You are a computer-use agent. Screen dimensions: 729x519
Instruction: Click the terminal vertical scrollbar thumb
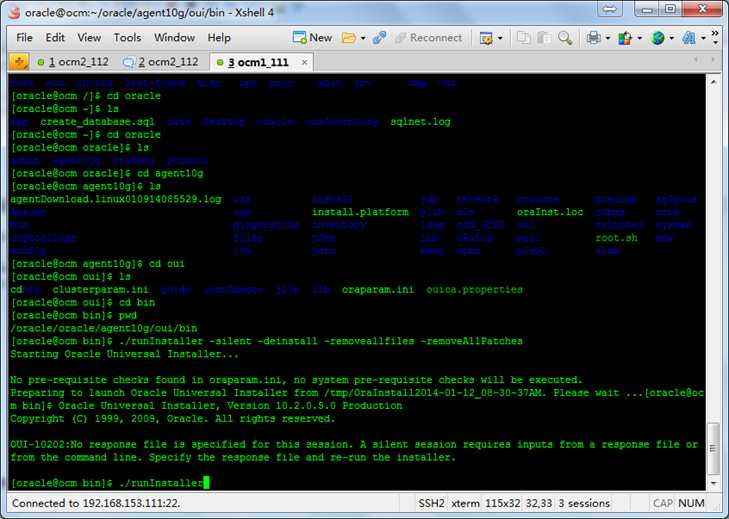click(x=713, y=448)
